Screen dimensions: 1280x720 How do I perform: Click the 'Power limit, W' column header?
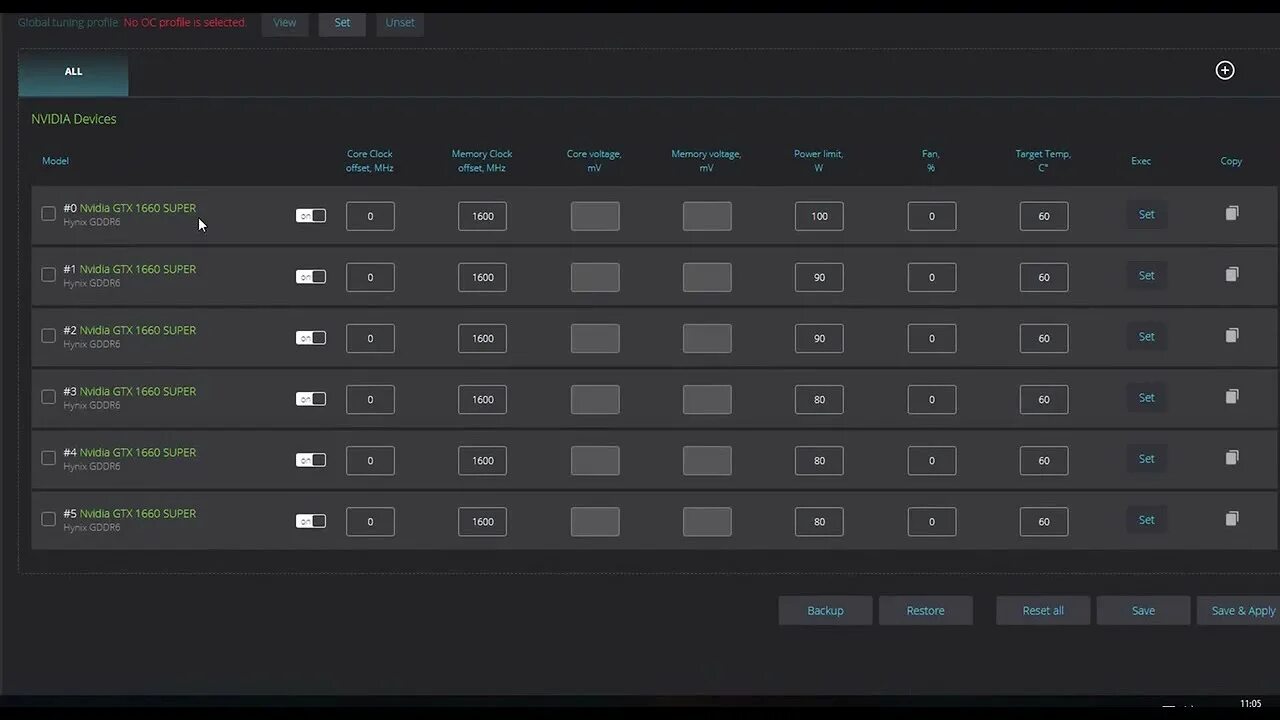tap(819, 161)
